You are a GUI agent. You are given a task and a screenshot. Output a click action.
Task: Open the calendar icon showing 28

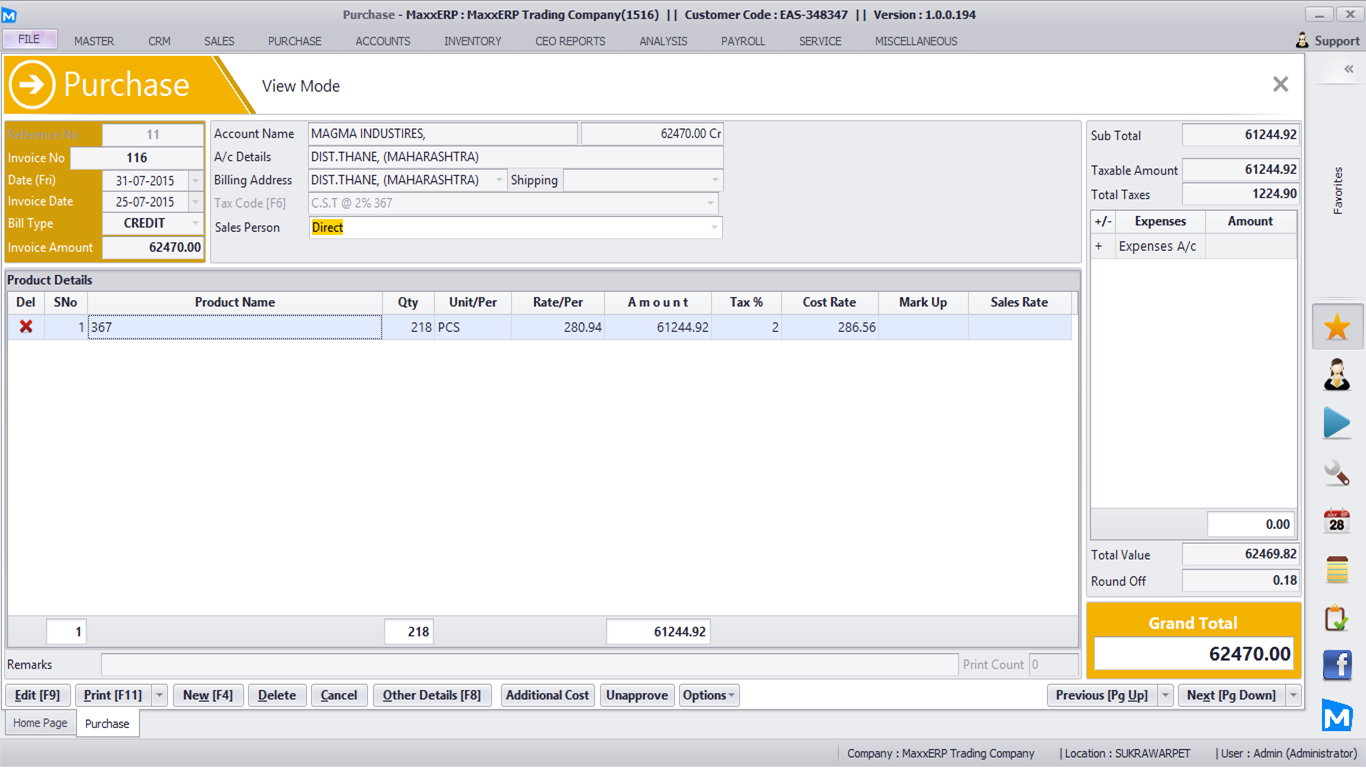coord(1337,521)
